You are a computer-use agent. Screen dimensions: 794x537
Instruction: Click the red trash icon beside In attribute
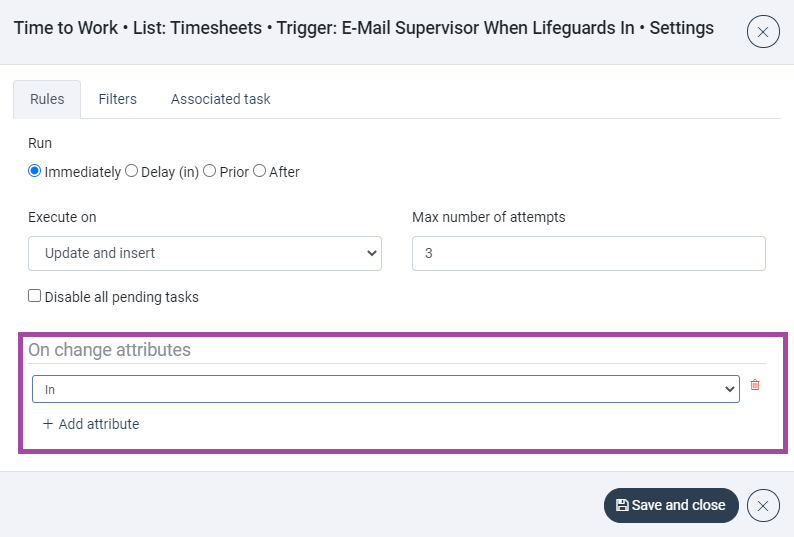pyautogui.click(x=755, y=385)
